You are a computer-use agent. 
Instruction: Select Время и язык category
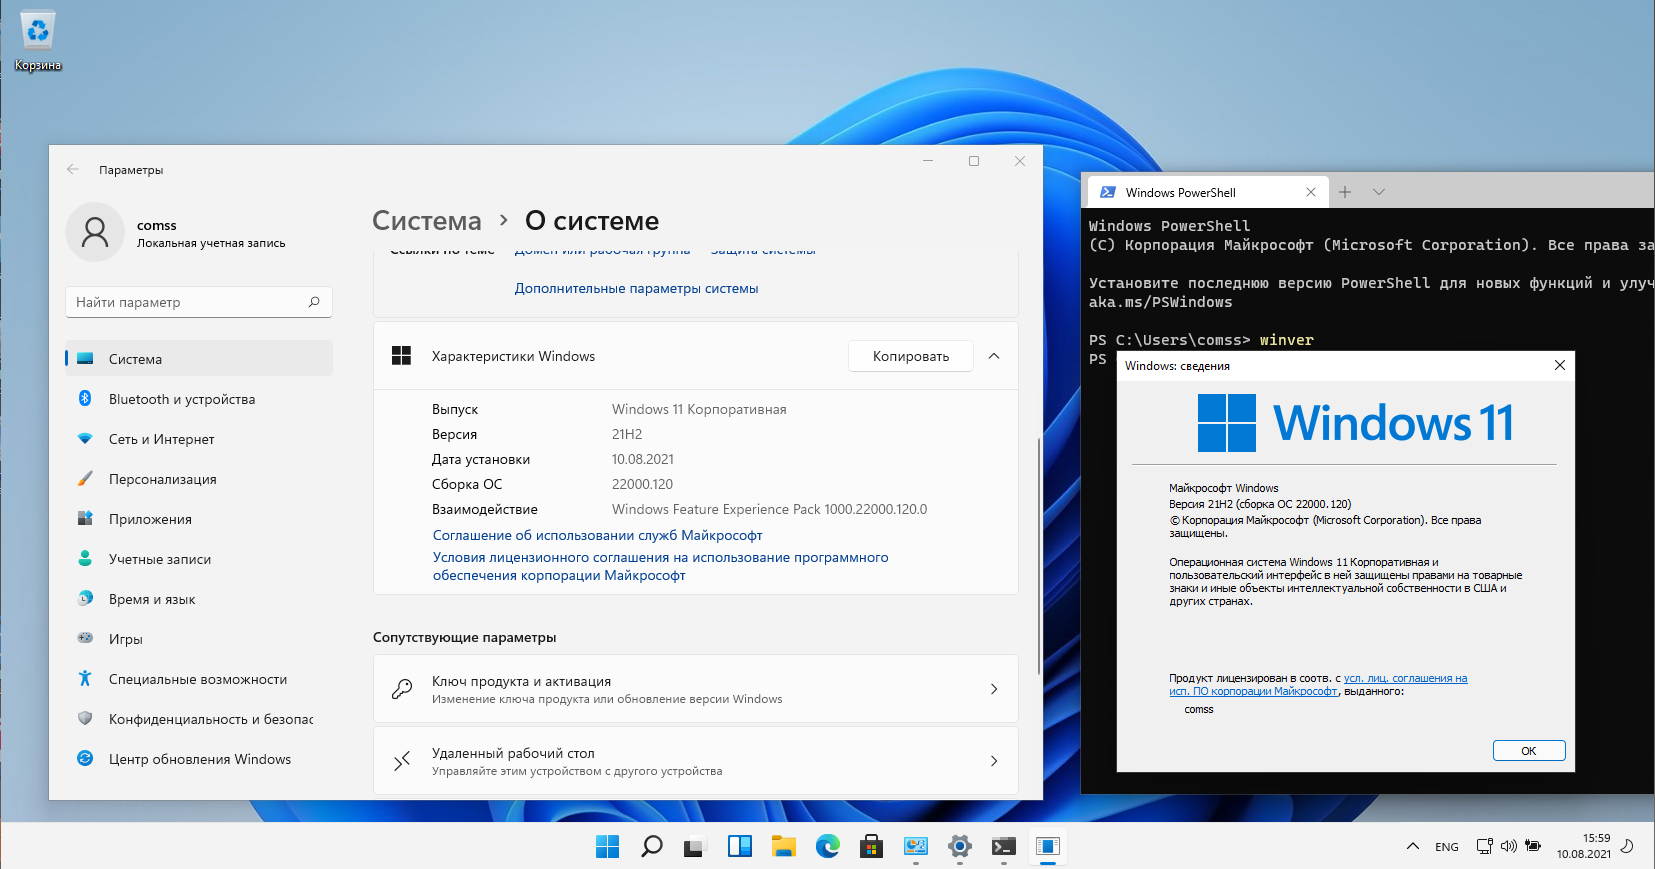click(199, 599)
